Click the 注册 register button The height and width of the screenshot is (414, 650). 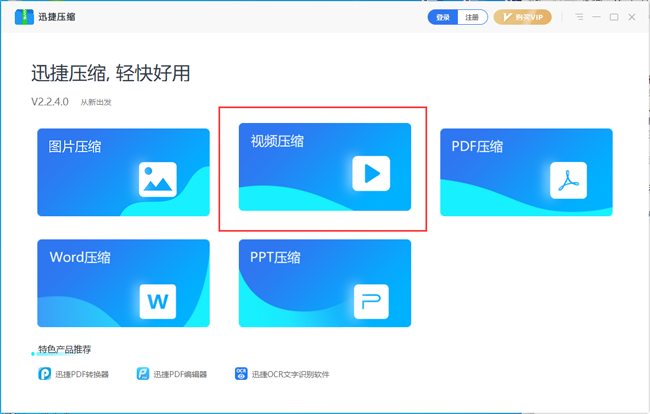[x=472, y=17]
